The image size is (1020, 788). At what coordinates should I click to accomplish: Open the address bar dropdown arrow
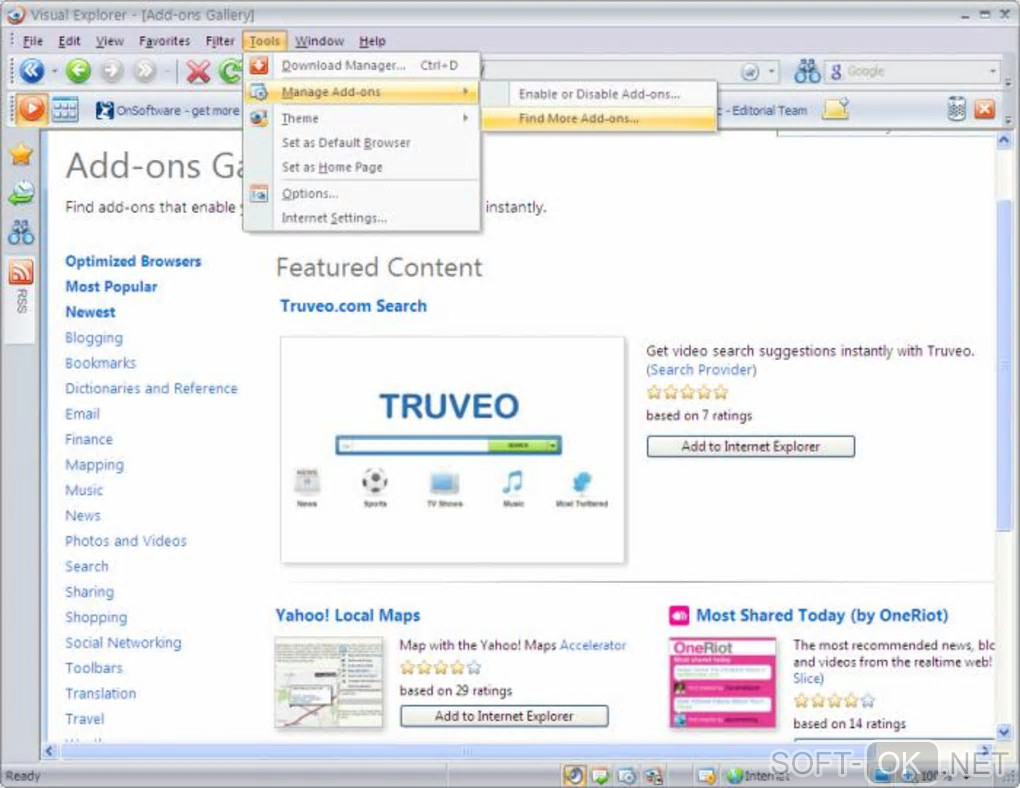pyautogui.click(x=772, y=71)
